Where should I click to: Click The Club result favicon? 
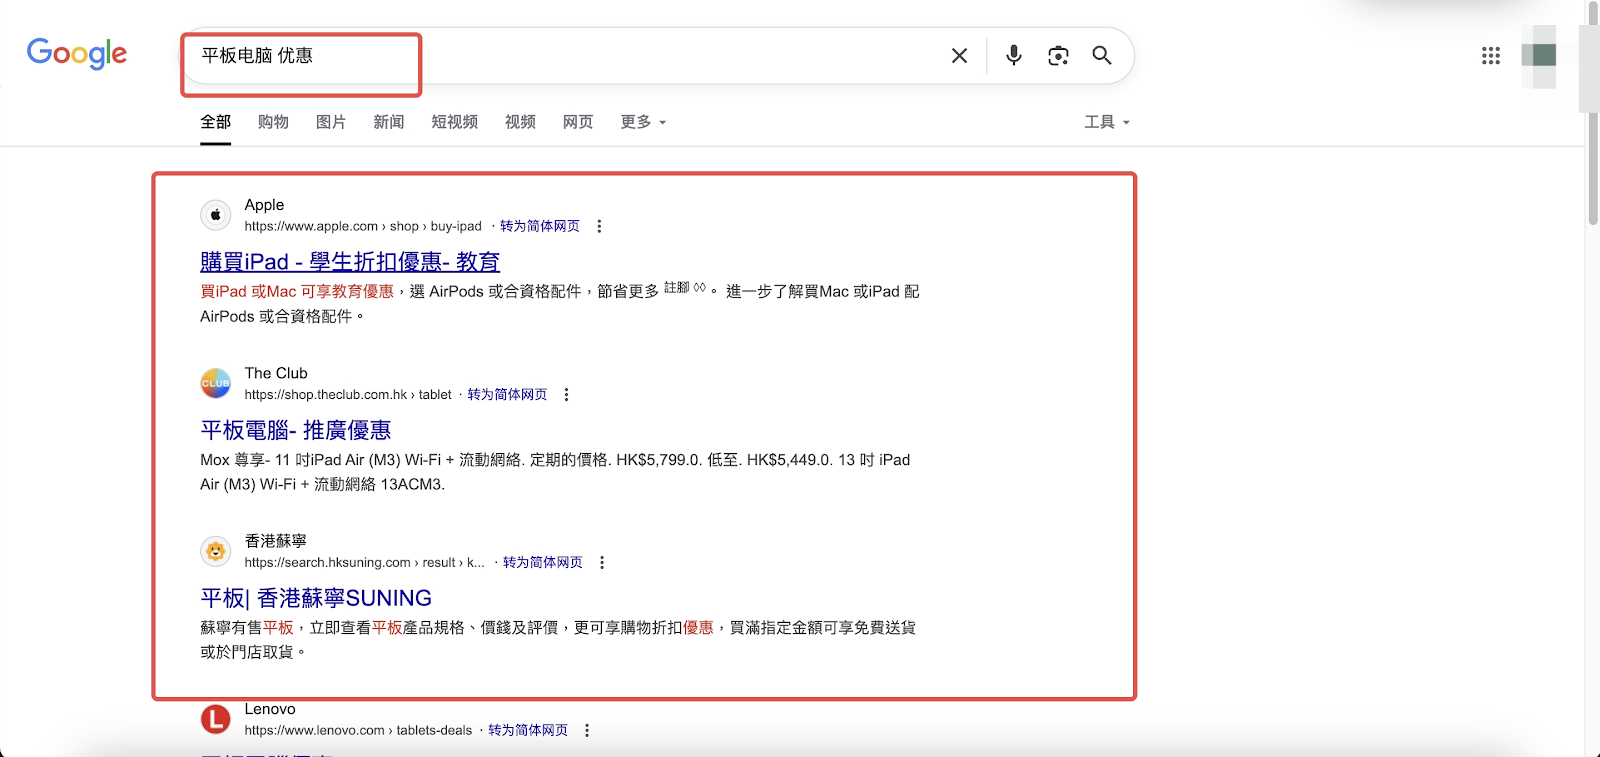215,383
